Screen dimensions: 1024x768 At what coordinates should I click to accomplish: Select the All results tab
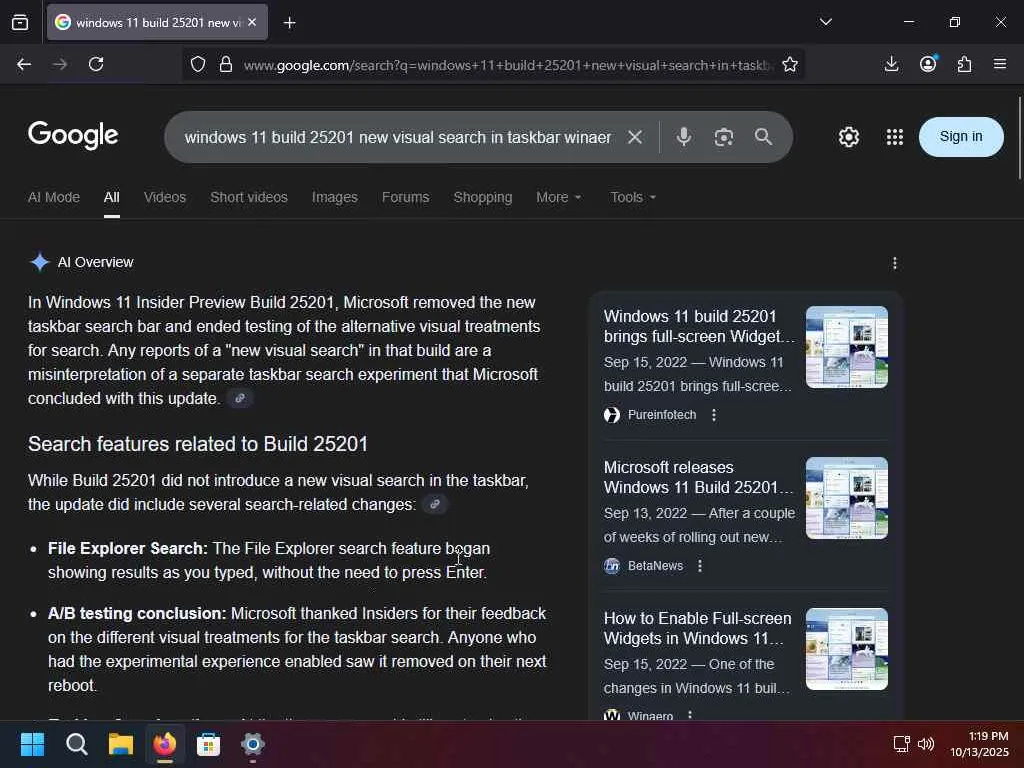click(x=112, y=197)
